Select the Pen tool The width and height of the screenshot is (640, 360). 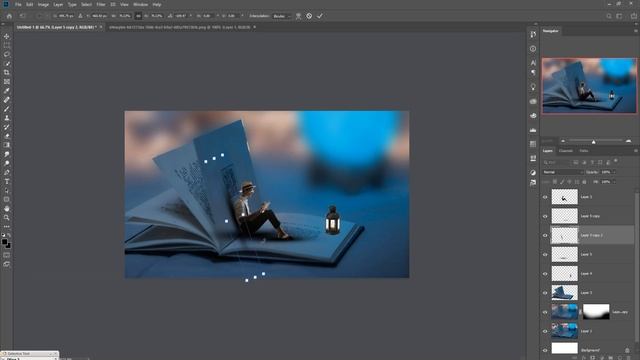[x=7, y=172]
